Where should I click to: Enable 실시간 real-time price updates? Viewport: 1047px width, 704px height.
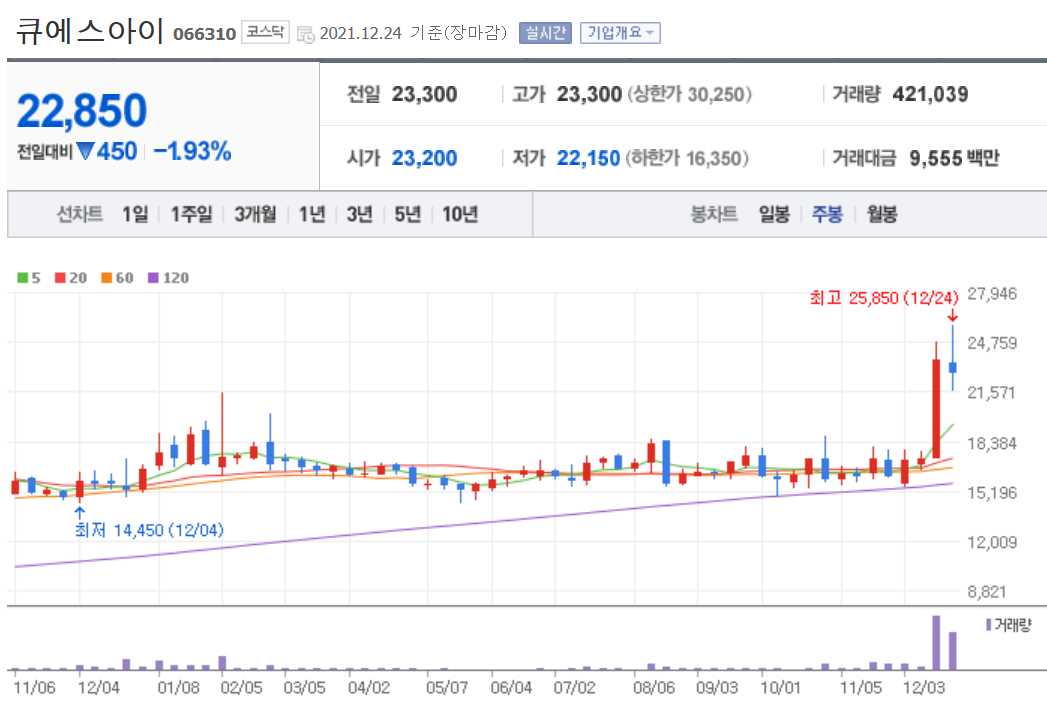coord(546,31)
